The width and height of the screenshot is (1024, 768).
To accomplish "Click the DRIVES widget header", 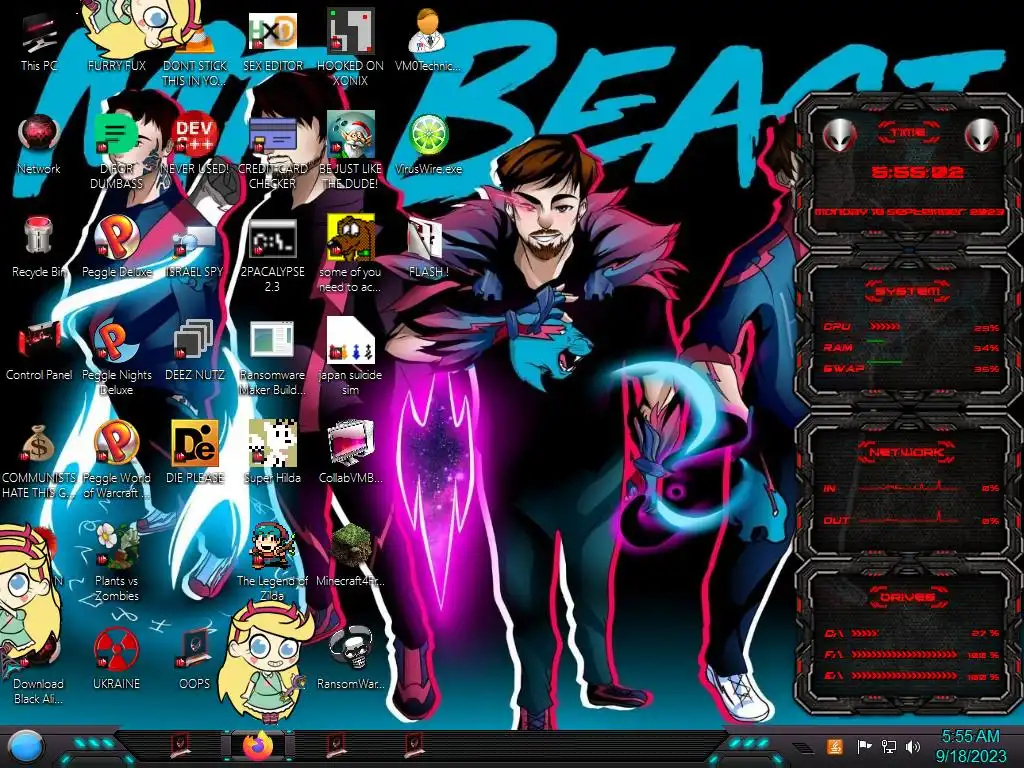I will click(x=907, y=596).
